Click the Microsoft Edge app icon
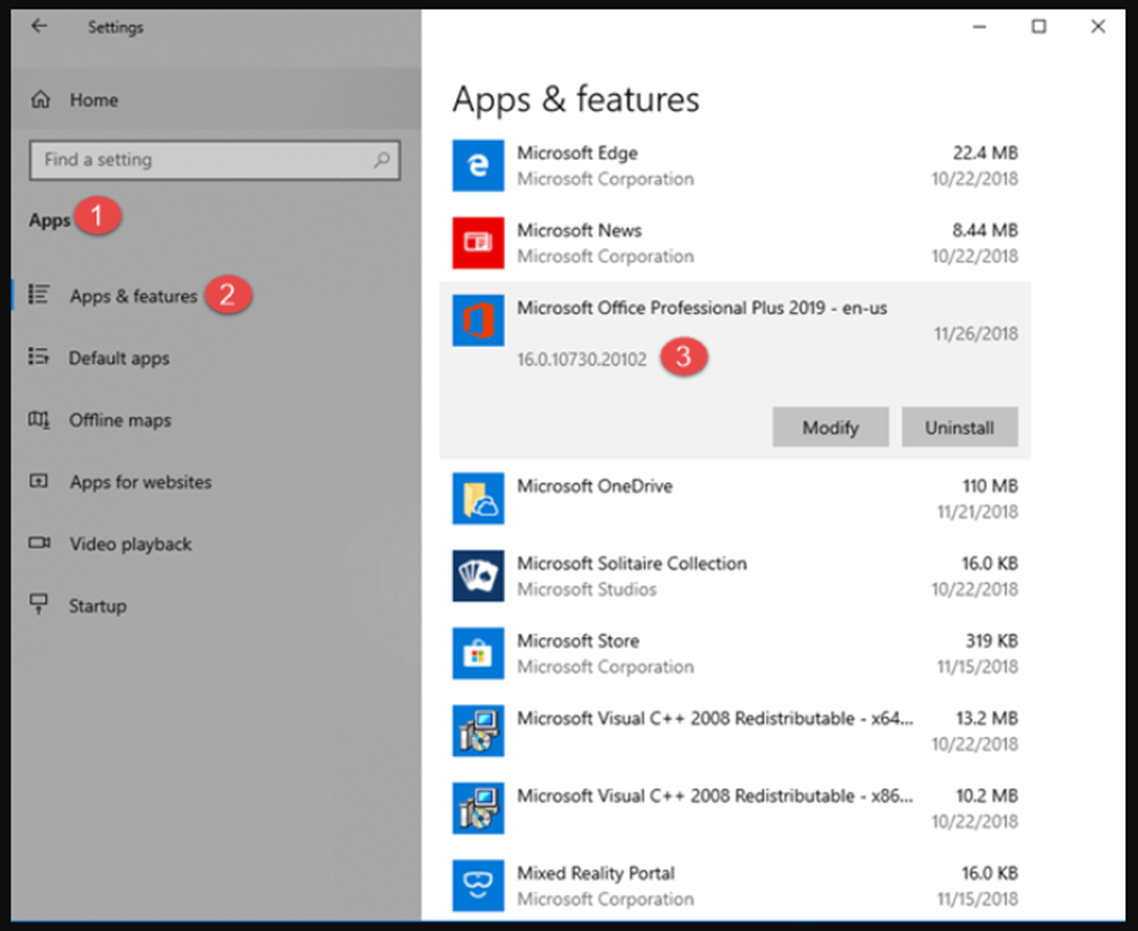 pyautogui.click(x=478, y=165)
